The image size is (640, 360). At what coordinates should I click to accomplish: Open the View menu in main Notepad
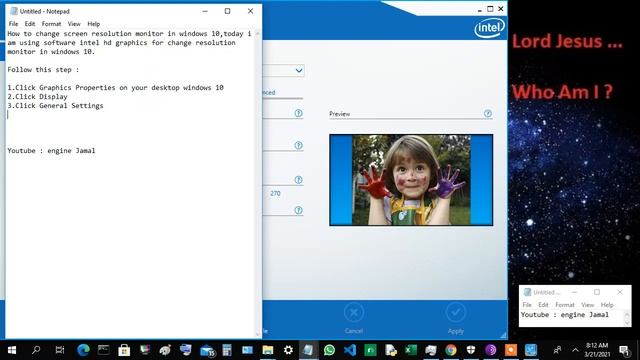pyautogui.click(x=74, y=24)
